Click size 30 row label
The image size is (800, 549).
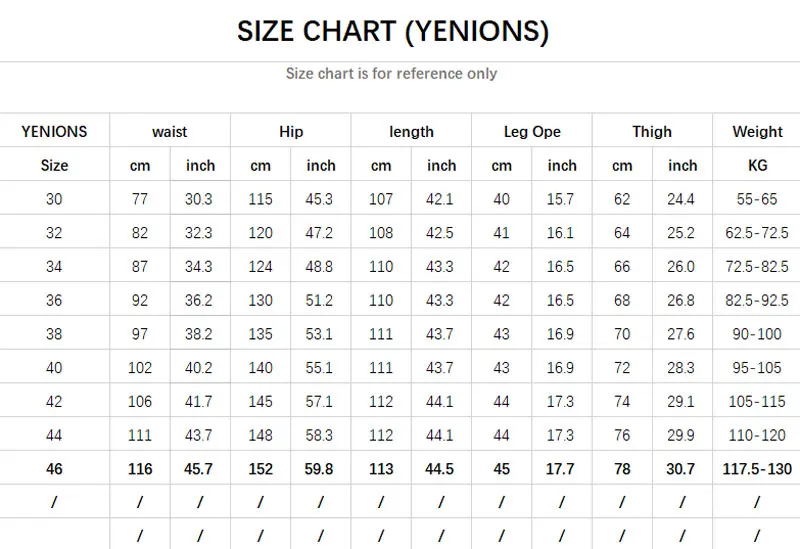click(54, 198)
